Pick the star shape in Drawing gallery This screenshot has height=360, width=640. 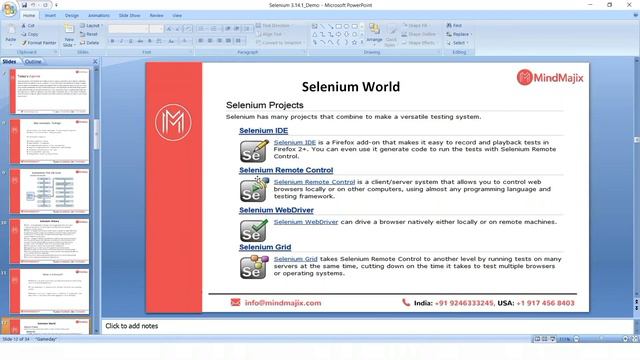coord(354,42)
